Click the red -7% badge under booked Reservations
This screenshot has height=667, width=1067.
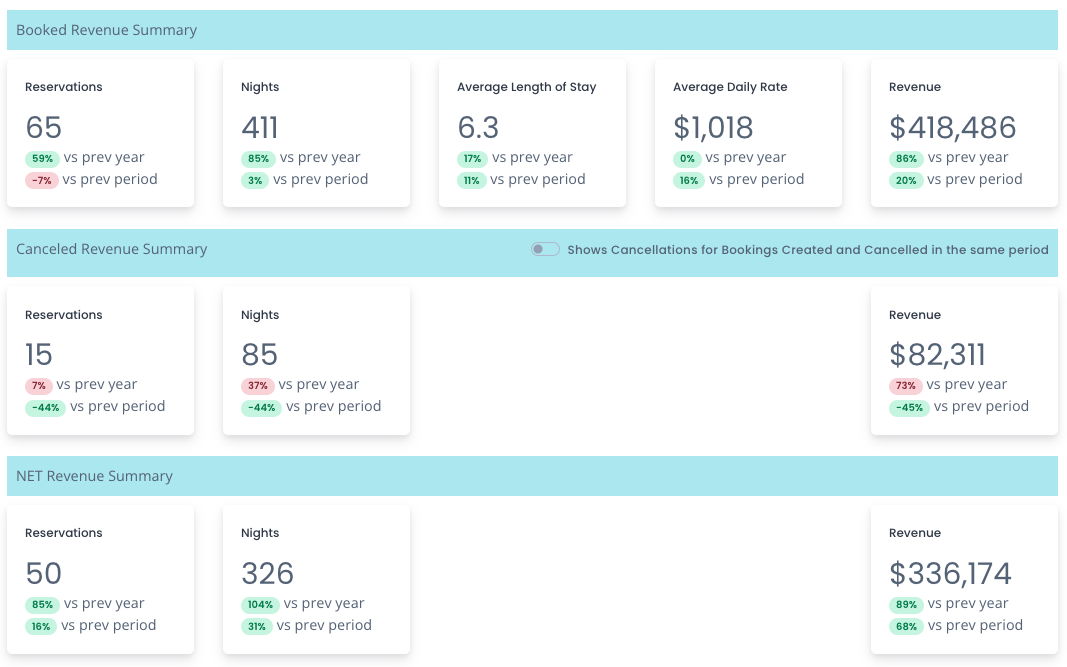coord(41,180)
